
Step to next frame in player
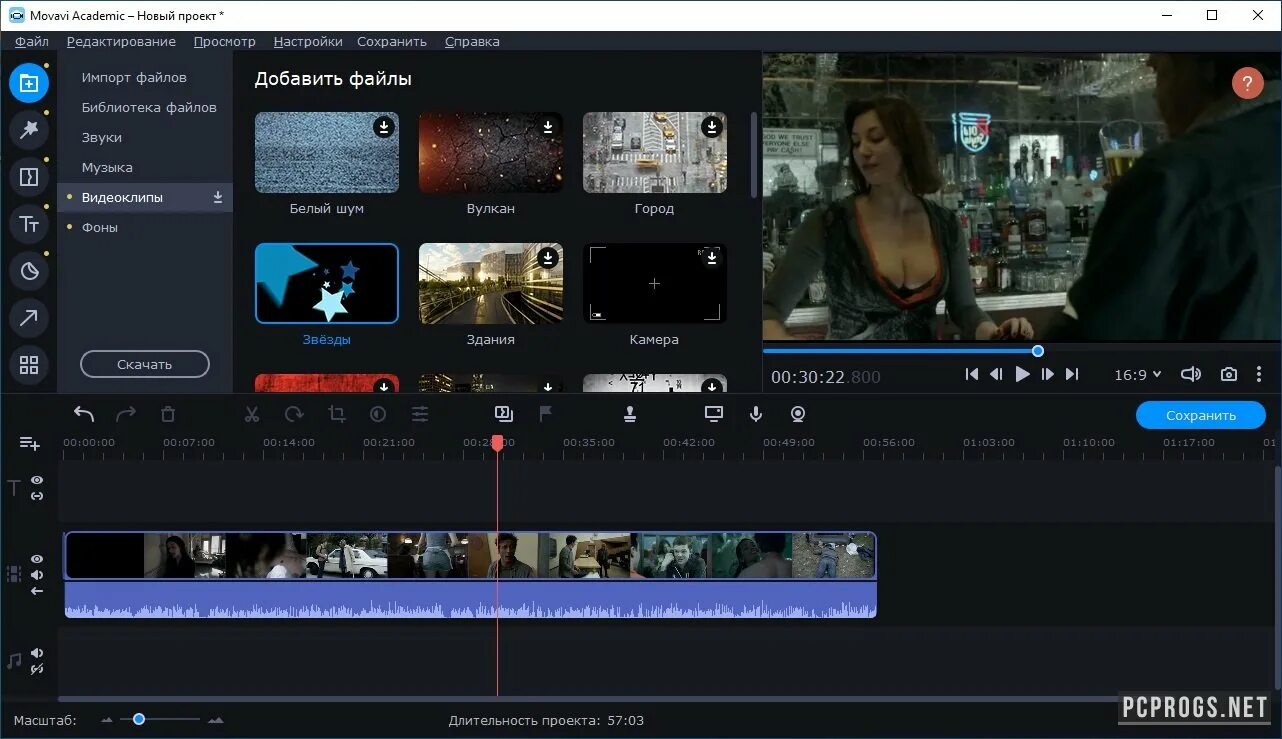point(1047,374)
